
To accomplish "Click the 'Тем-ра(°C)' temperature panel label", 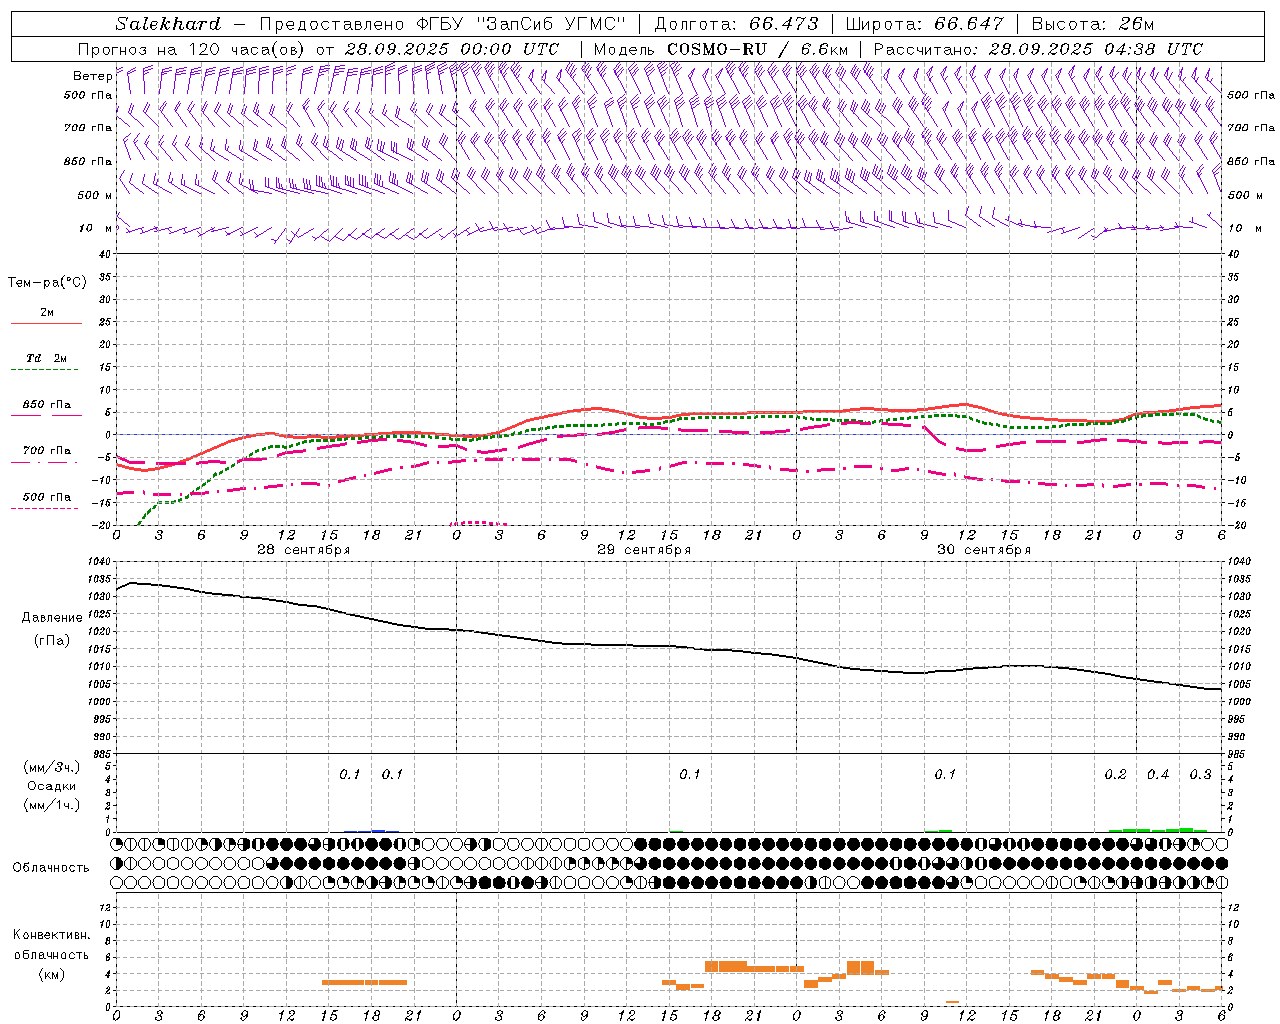I will point(47,283).
